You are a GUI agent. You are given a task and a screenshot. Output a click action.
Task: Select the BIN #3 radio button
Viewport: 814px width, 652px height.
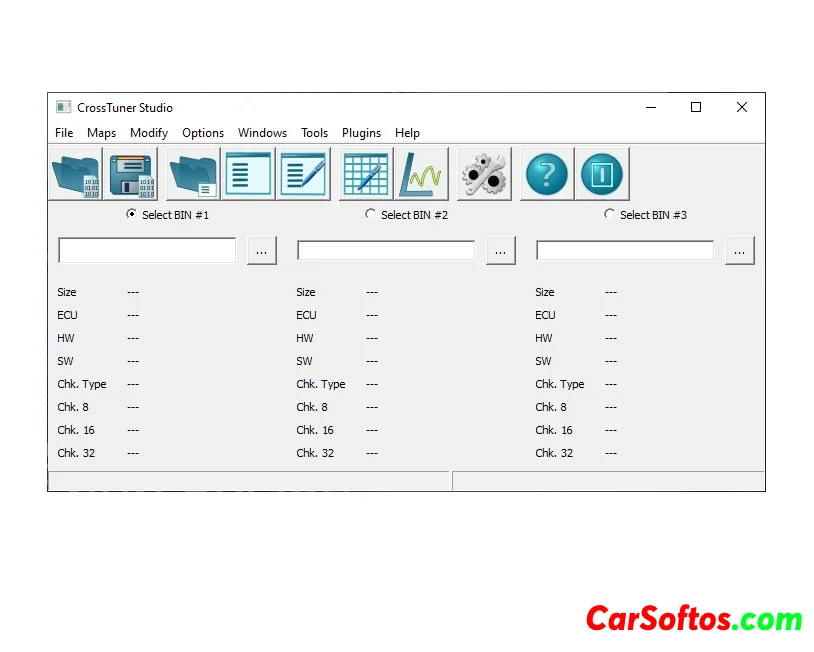pyautogui.click(x=610, y=214)
